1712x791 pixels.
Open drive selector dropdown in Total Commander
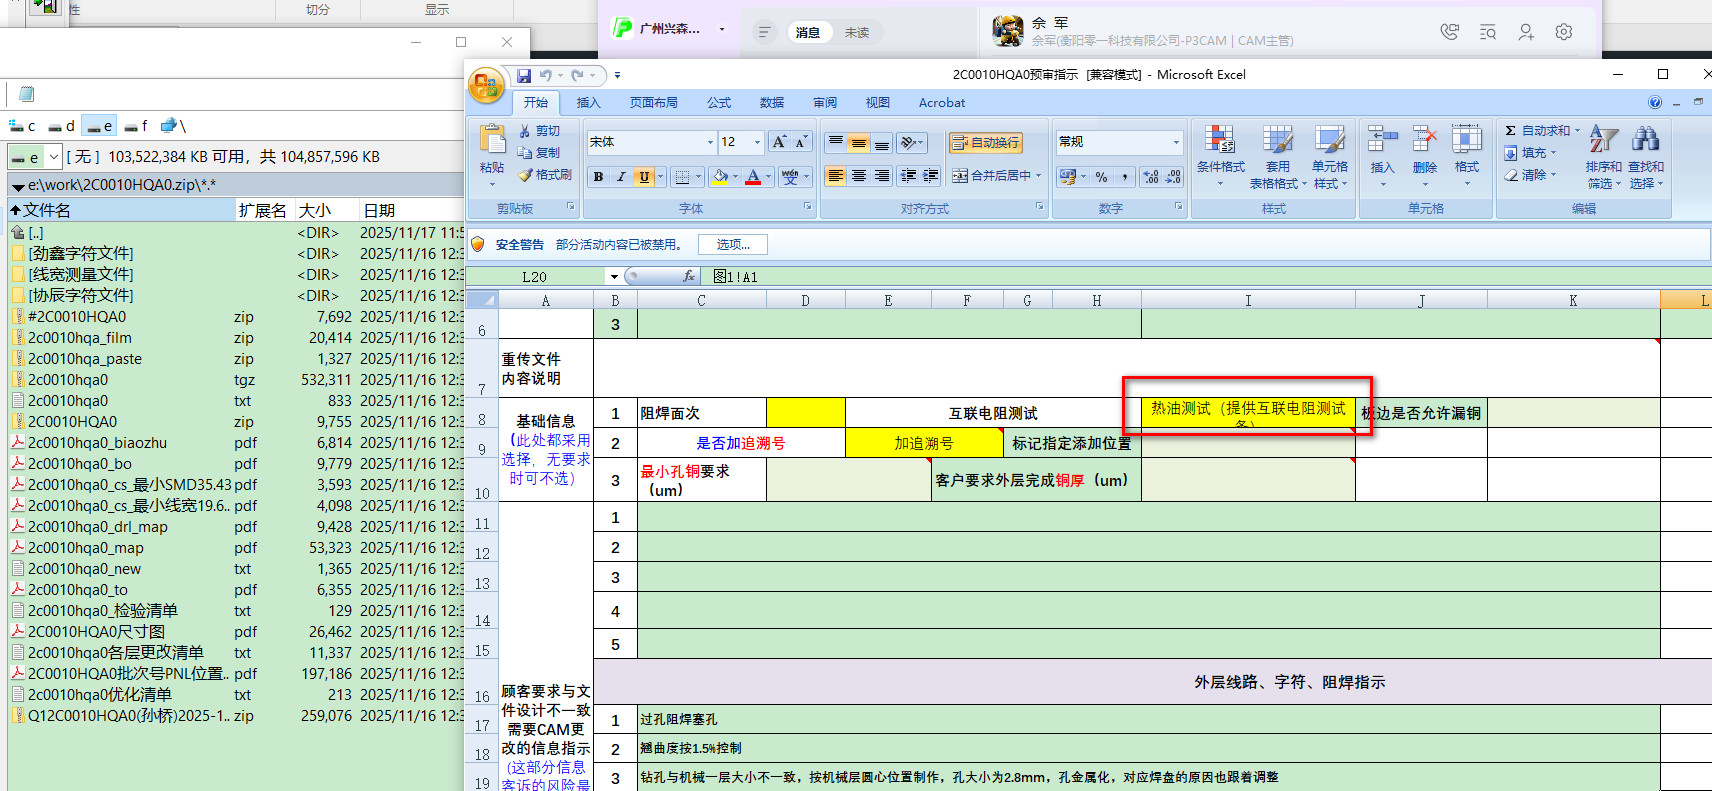[x=53, y=157]
